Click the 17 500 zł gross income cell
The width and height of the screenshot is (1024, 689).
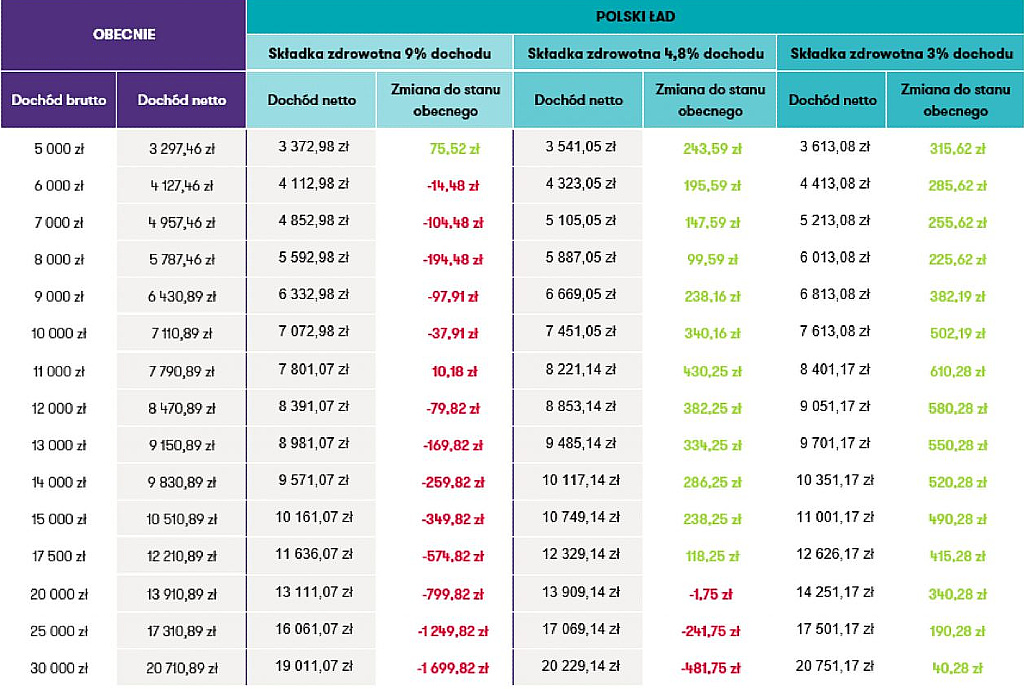pyautogui.click(x=59, y=556)
